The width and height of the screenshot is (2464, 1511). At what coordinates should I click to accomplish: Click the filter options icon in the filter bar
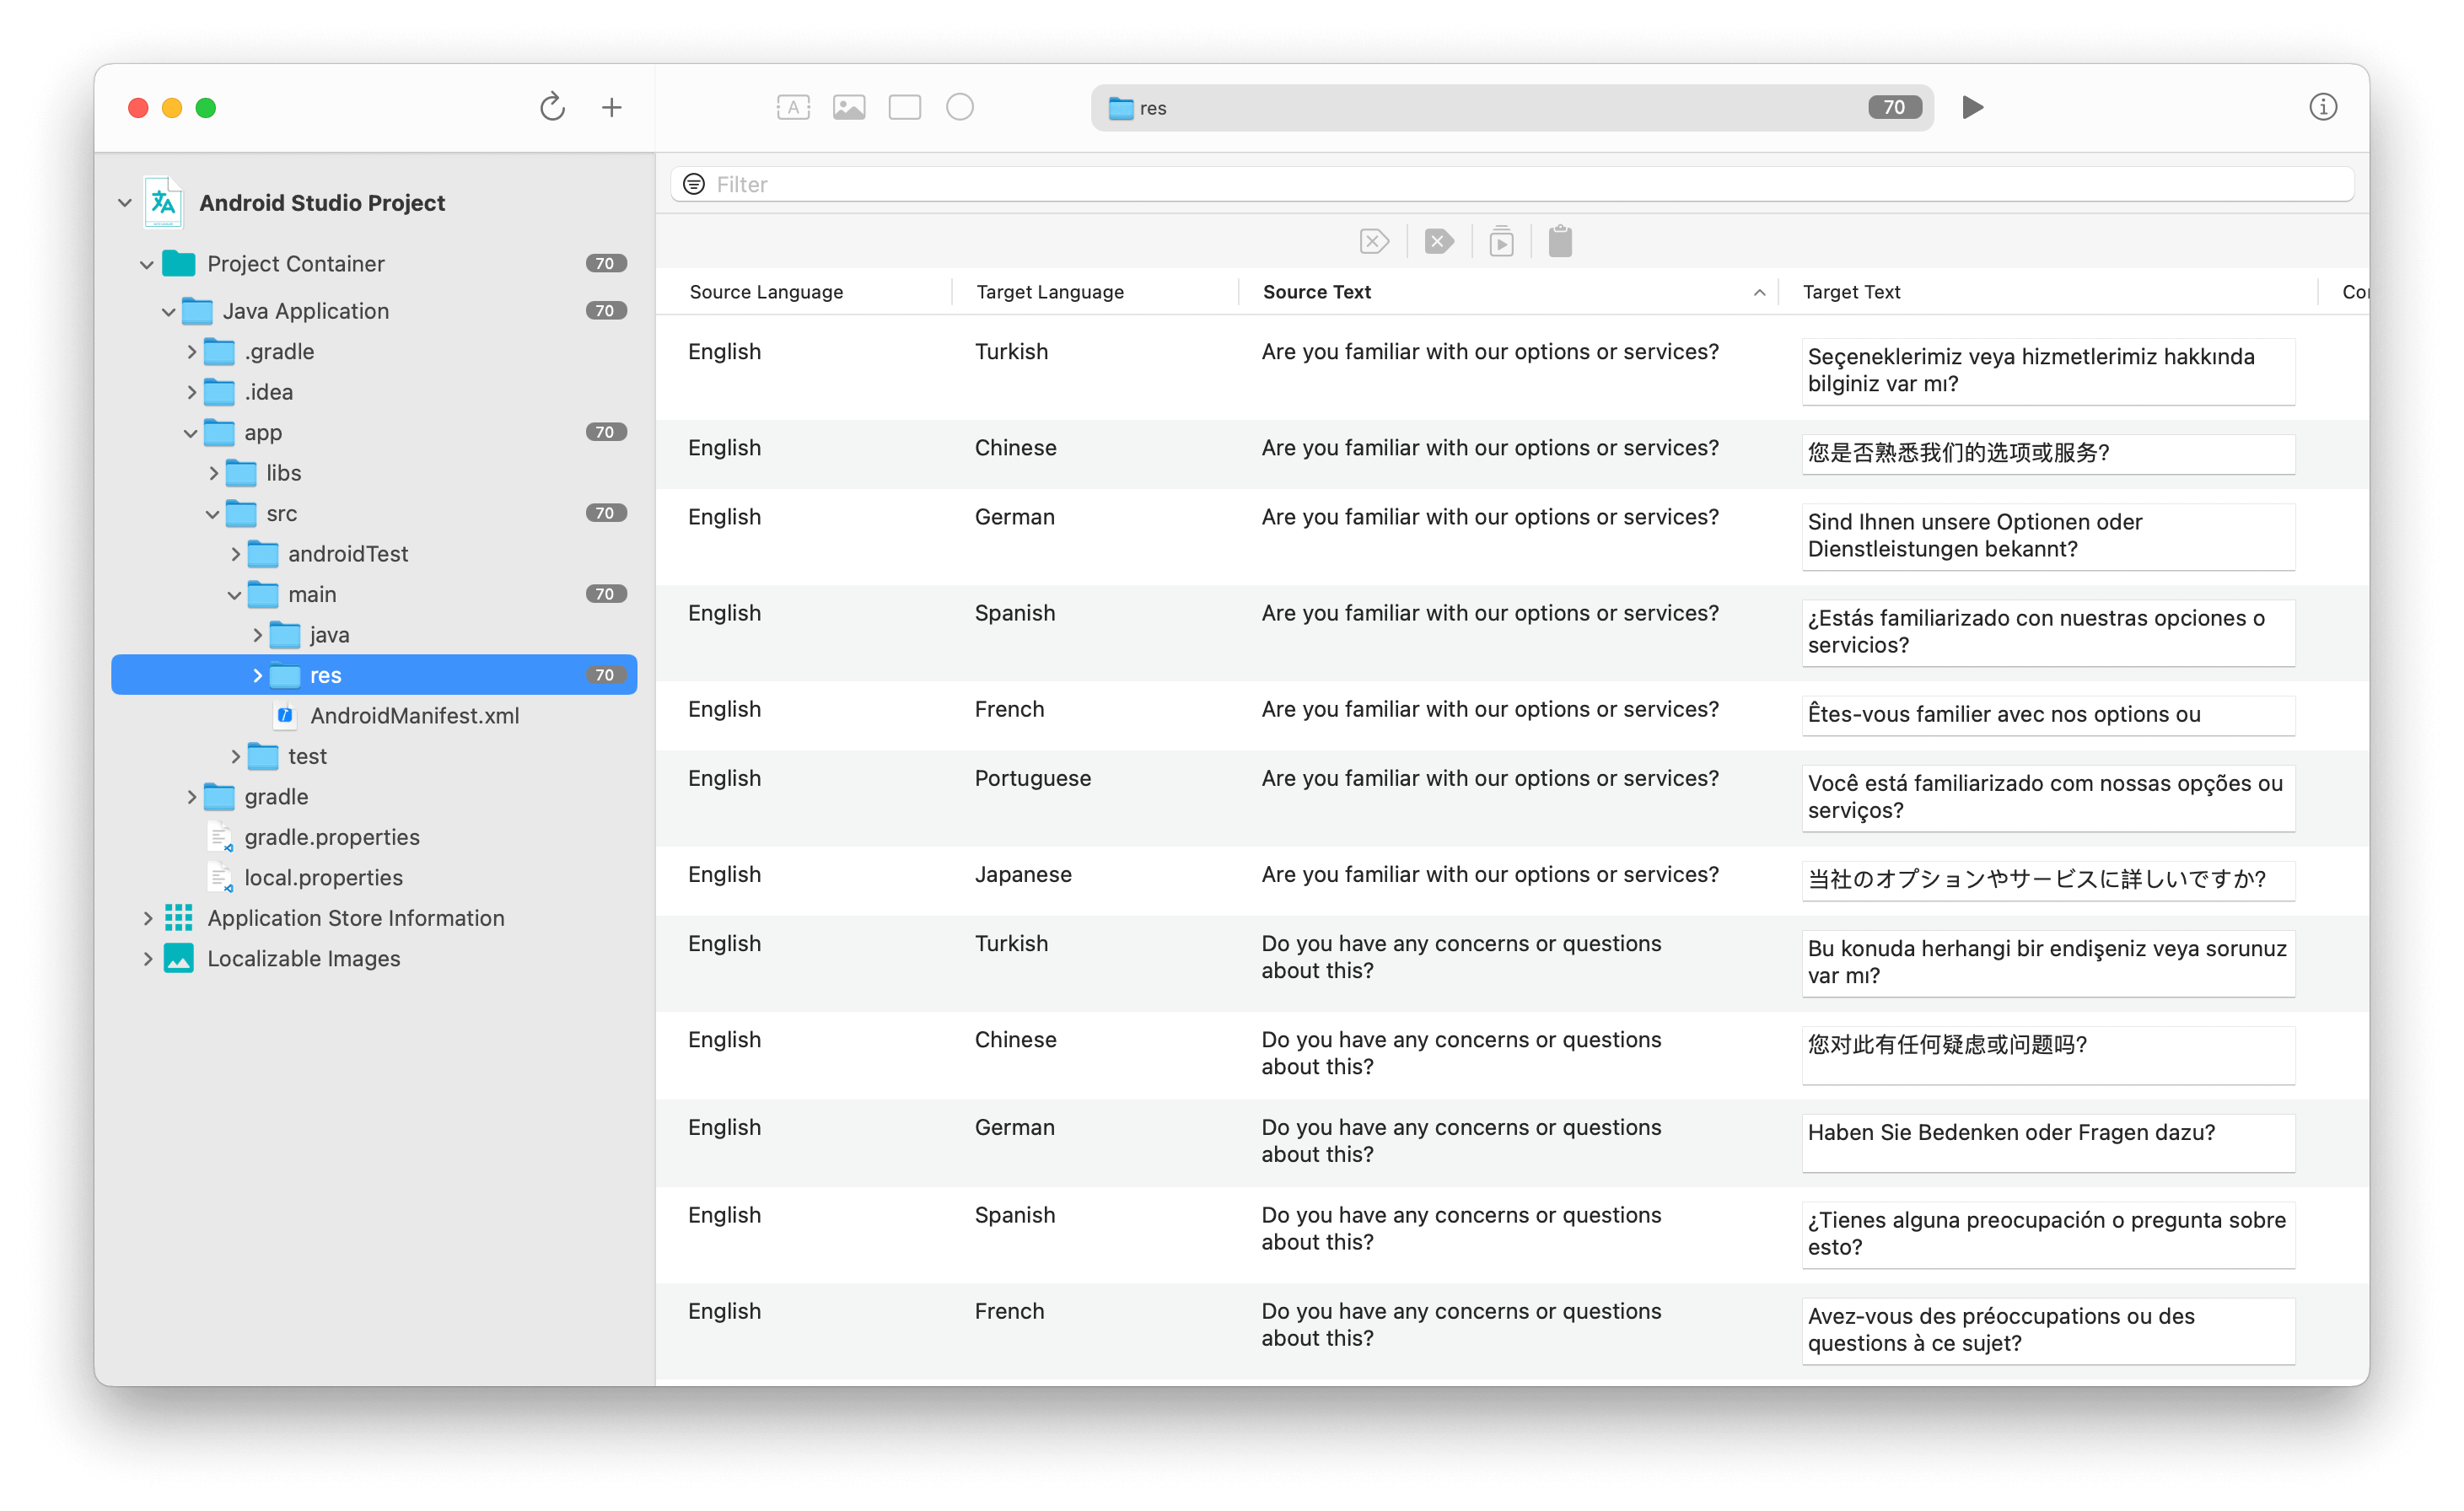pyautogui.click(x=693, y=184)
